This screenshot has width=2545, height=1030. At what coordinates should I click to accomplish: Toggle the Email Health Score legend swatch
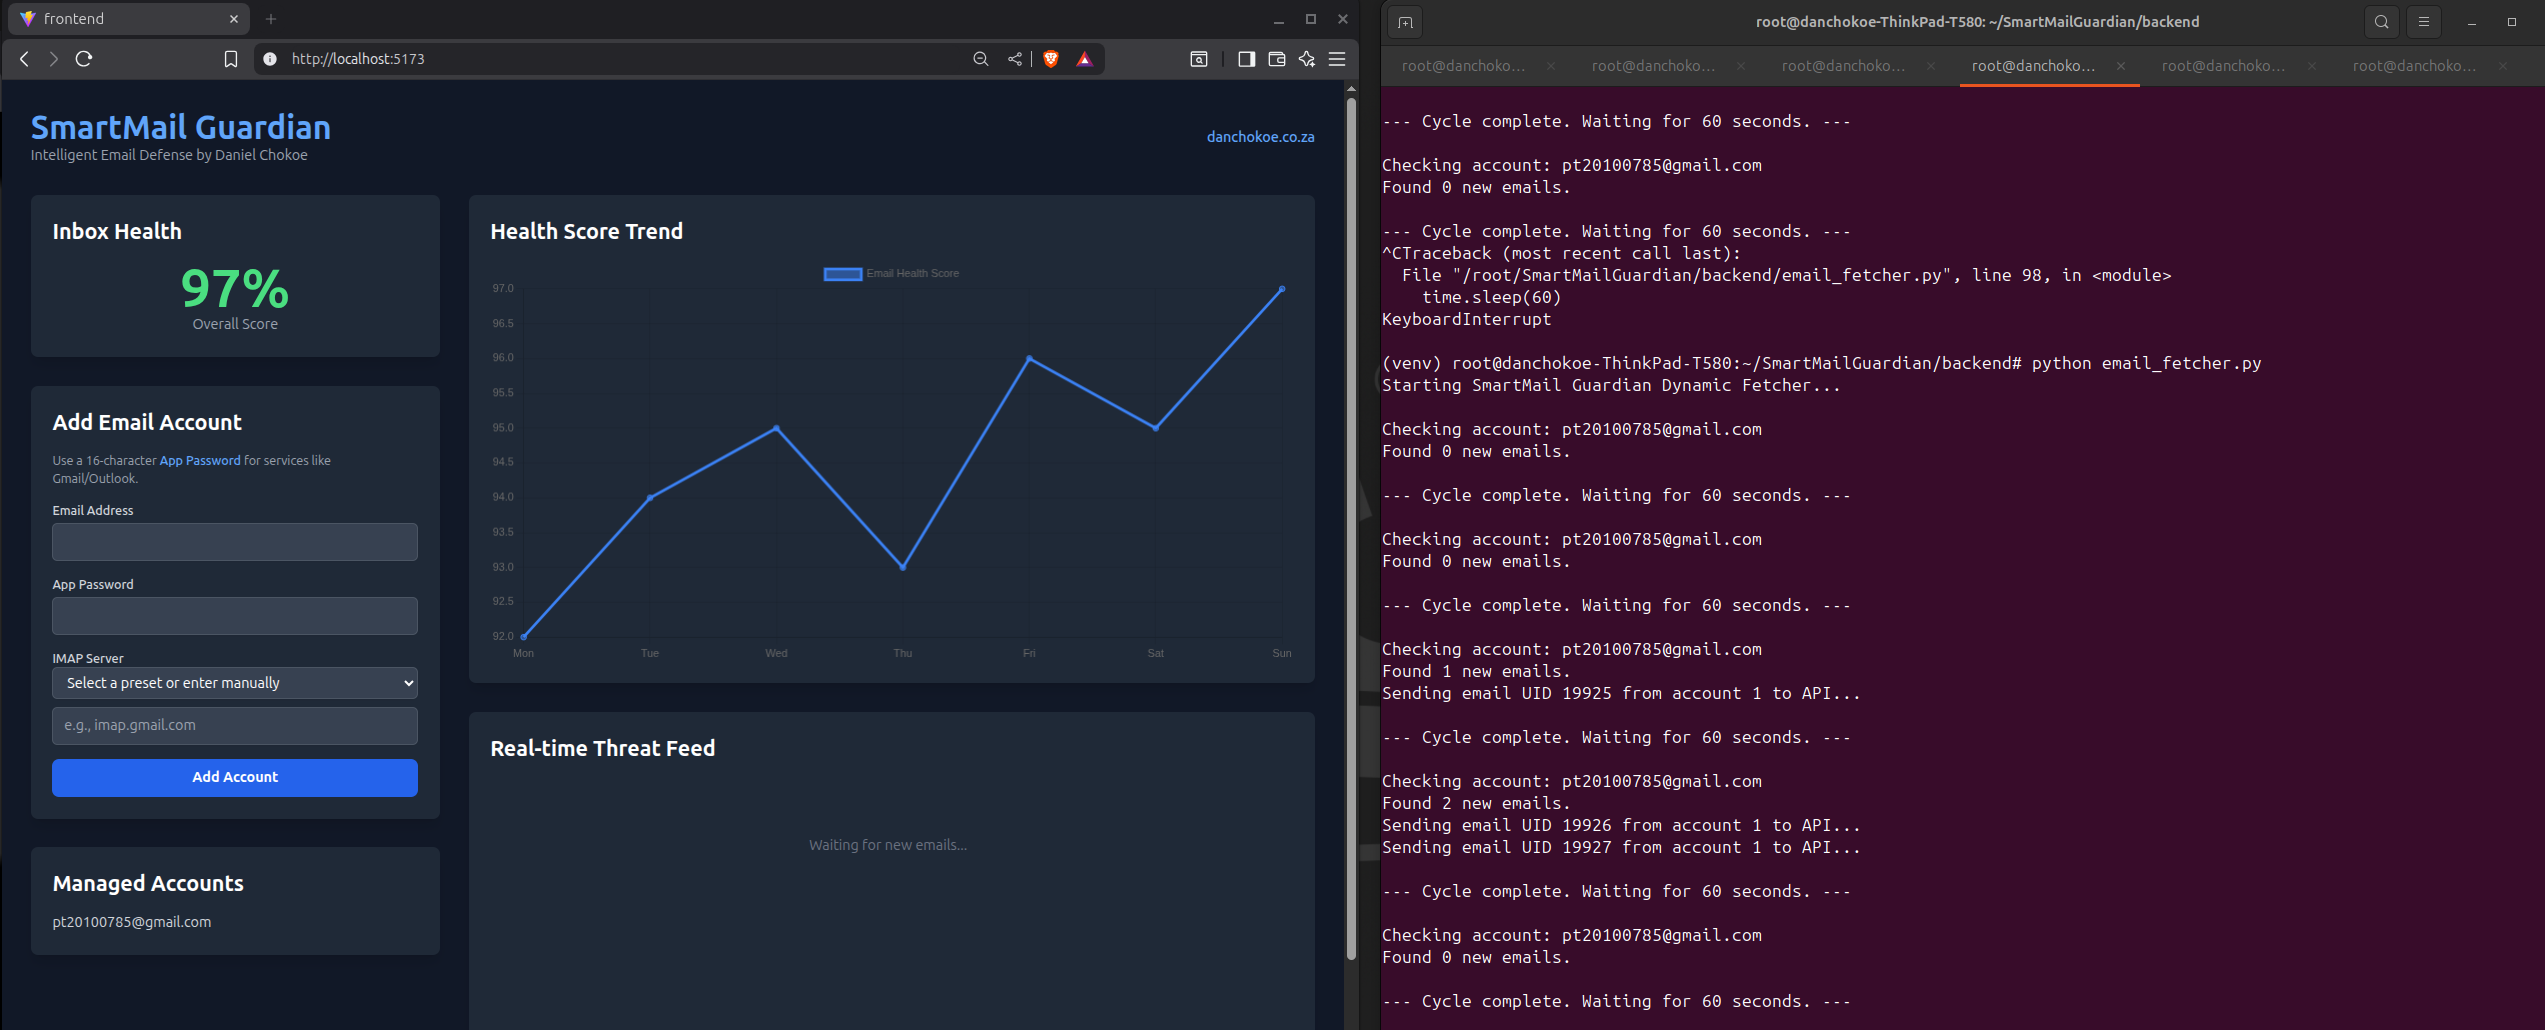click(x=842, y=274)
